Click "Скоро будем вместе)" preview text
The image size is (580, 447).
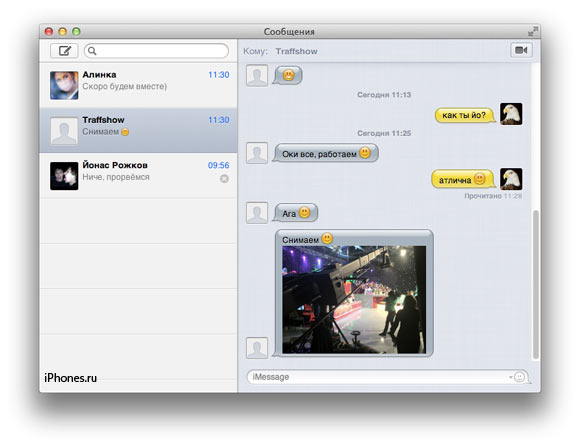tap(124, 86)
